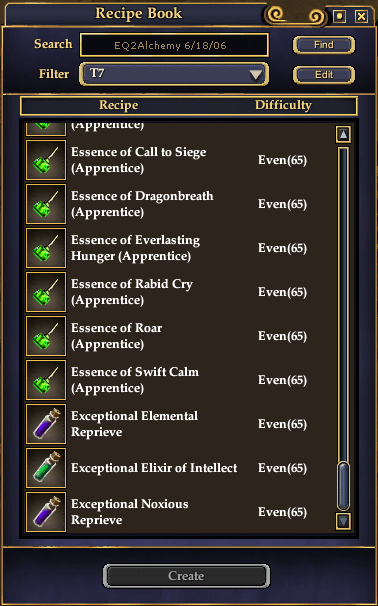The width and height of the screenshot is (378, 606).
Task: Click the filter dropdown arrow
Action: pos(255,74)
